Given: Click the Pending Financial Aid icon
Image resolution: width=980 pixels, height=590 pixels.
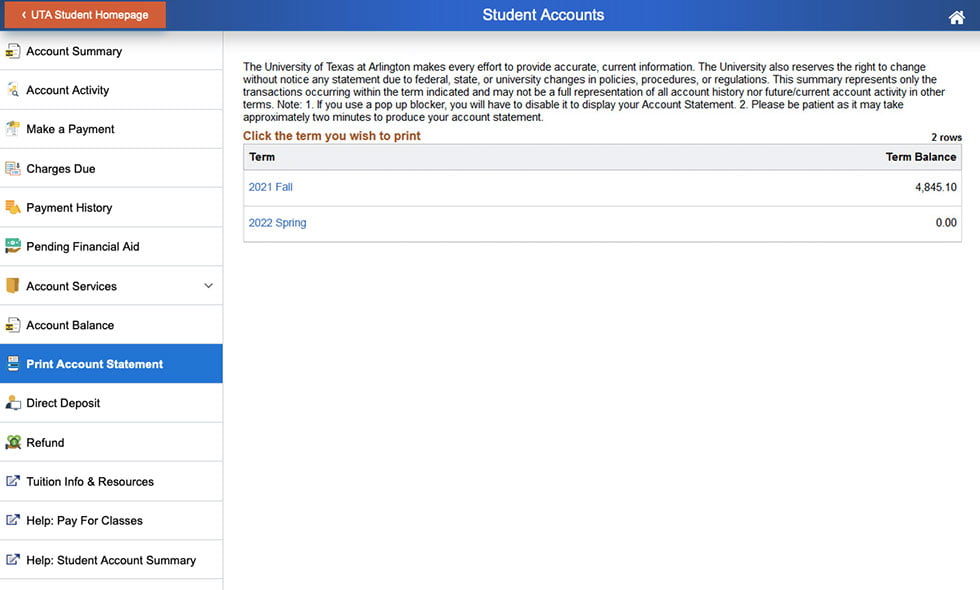Looking at the screenshot, I should [13, 246].
